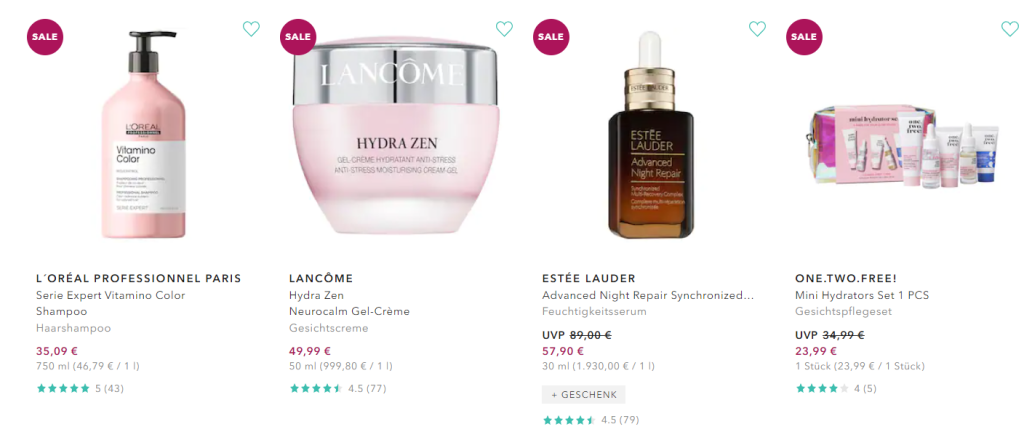This screenshot has height=440, width=1024.
Task: Open ESTÉE LAUDER brand title link
Action: [x=588, y=279]
